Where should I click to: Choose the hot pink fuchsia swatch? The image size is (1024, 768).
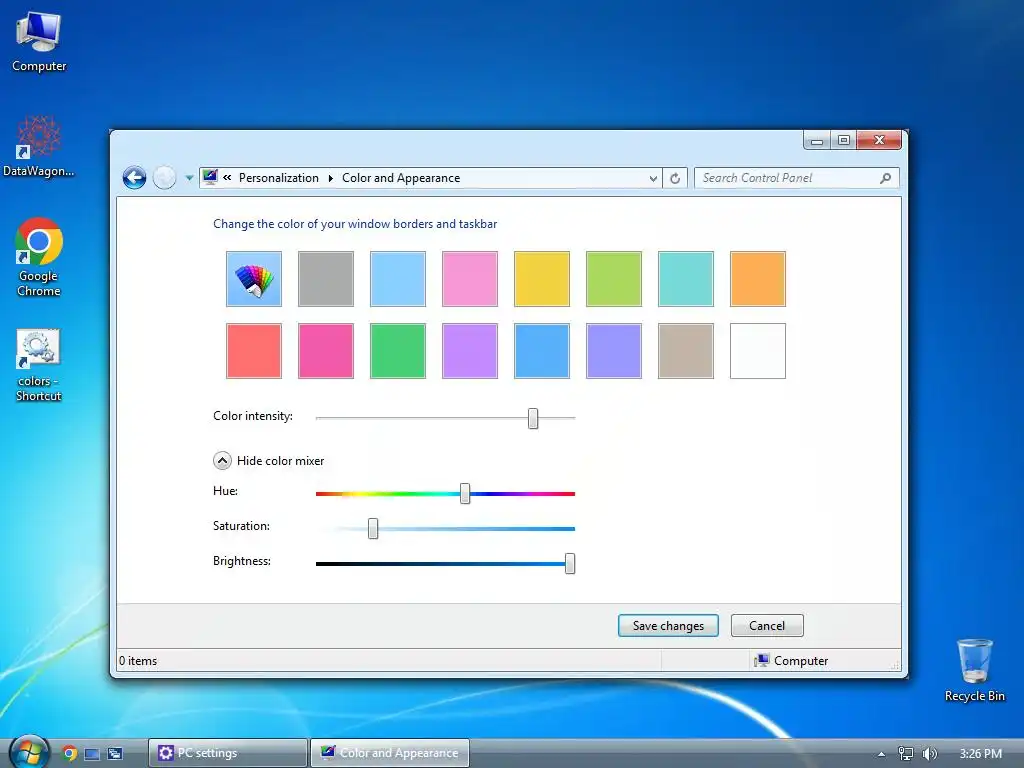tap(326, 351)
